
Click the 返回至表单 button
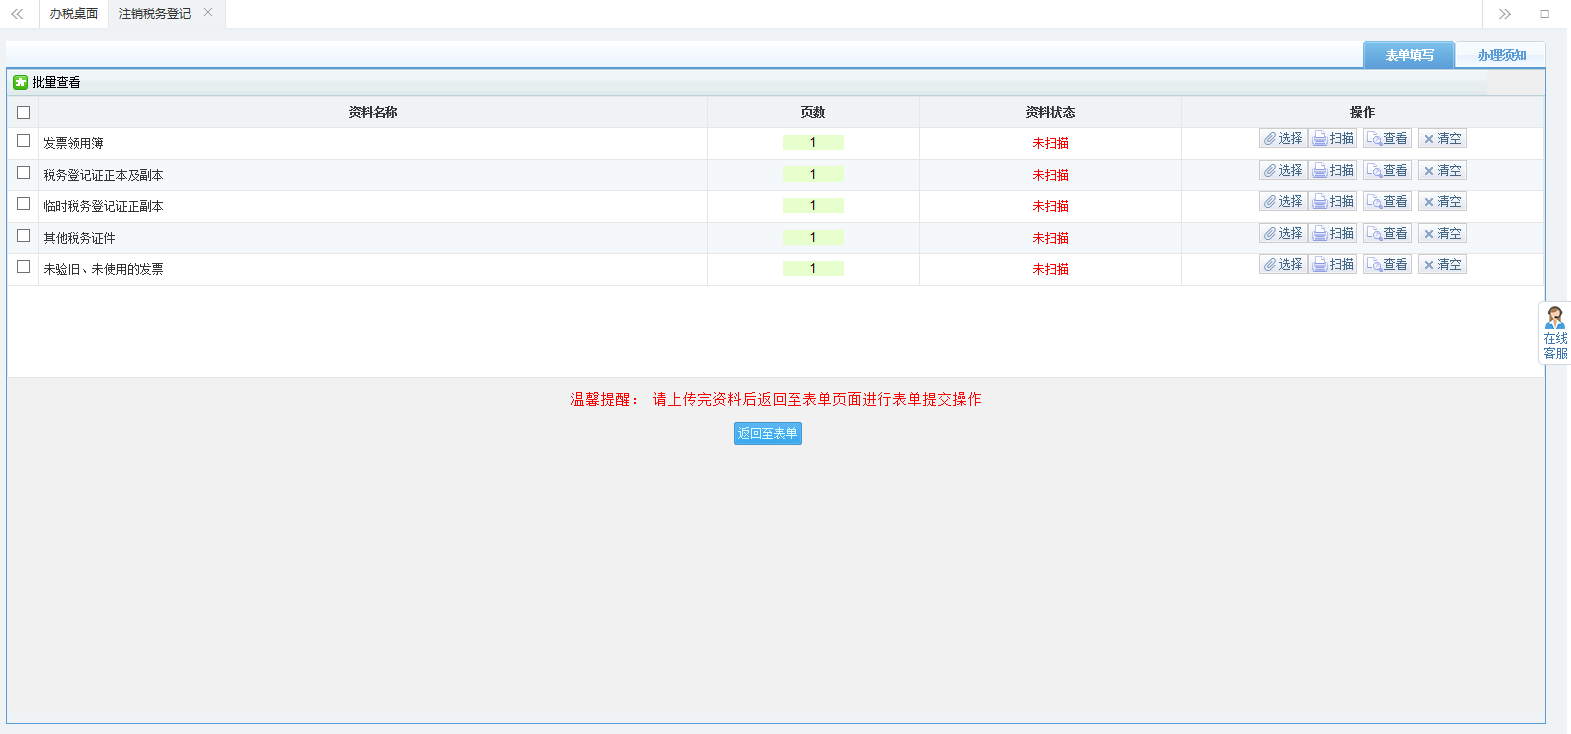767,434
